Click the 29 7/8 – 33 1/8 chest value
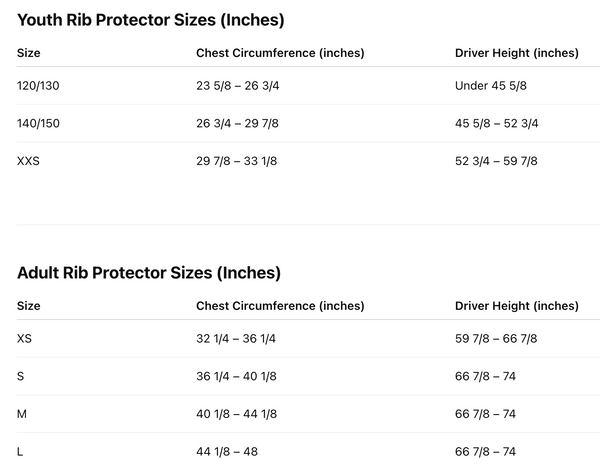 236,161
